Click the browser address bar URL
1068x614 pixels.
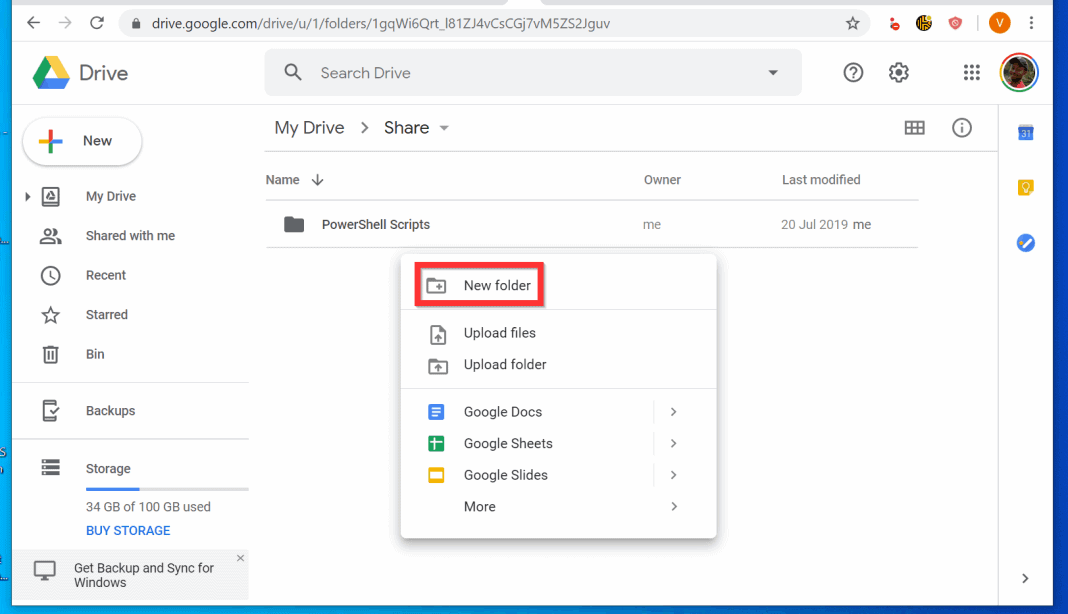(381, 23)
